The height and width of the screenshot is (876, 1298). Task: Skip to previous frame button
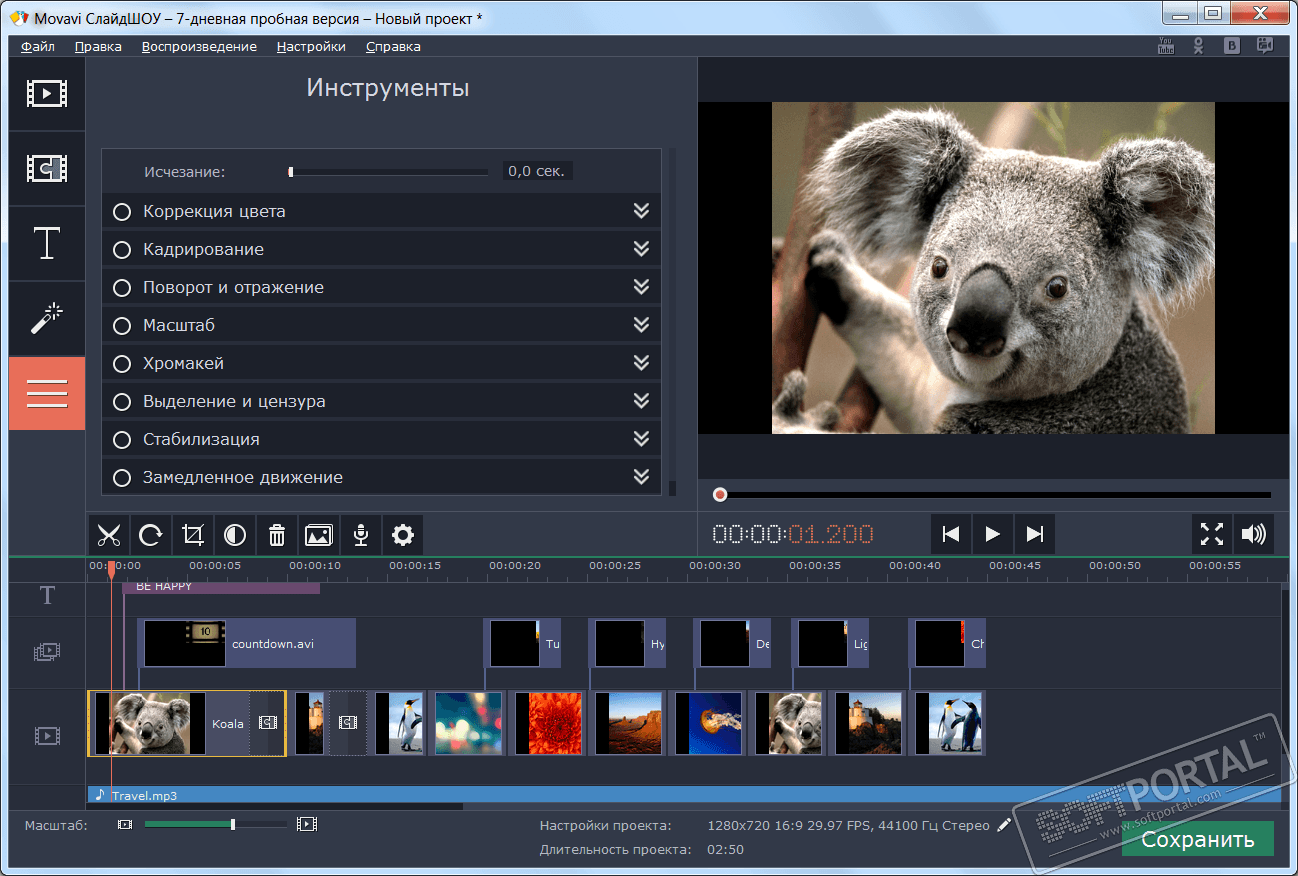(x=951, y=534)
